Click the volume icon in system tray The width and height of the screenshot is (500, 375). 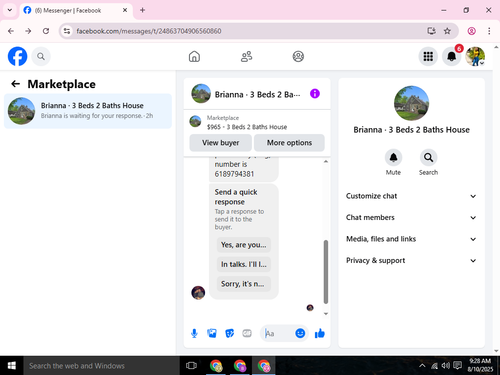445,366
